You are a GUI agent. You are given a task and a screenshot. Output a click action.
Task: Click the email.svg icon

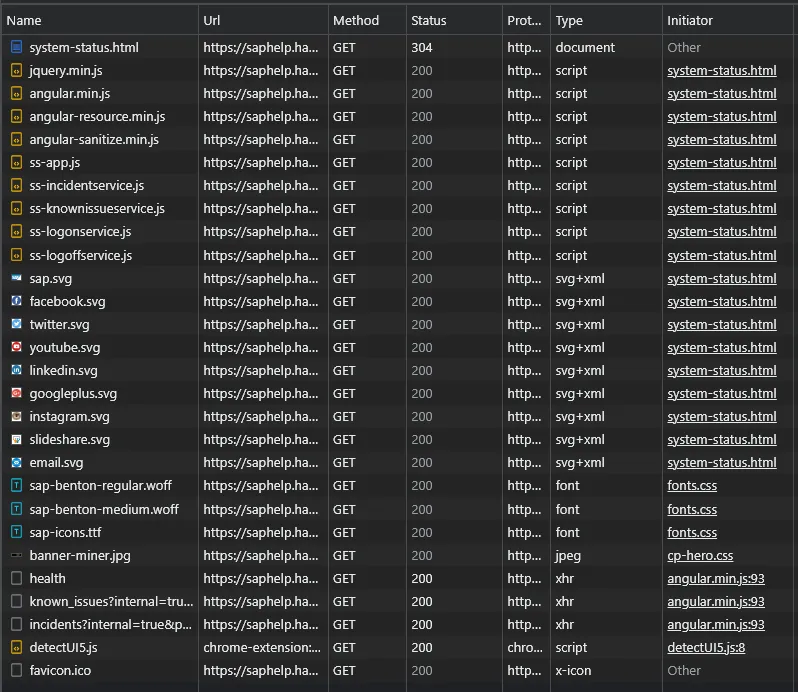pyautogui.click(x=16, y=463)
